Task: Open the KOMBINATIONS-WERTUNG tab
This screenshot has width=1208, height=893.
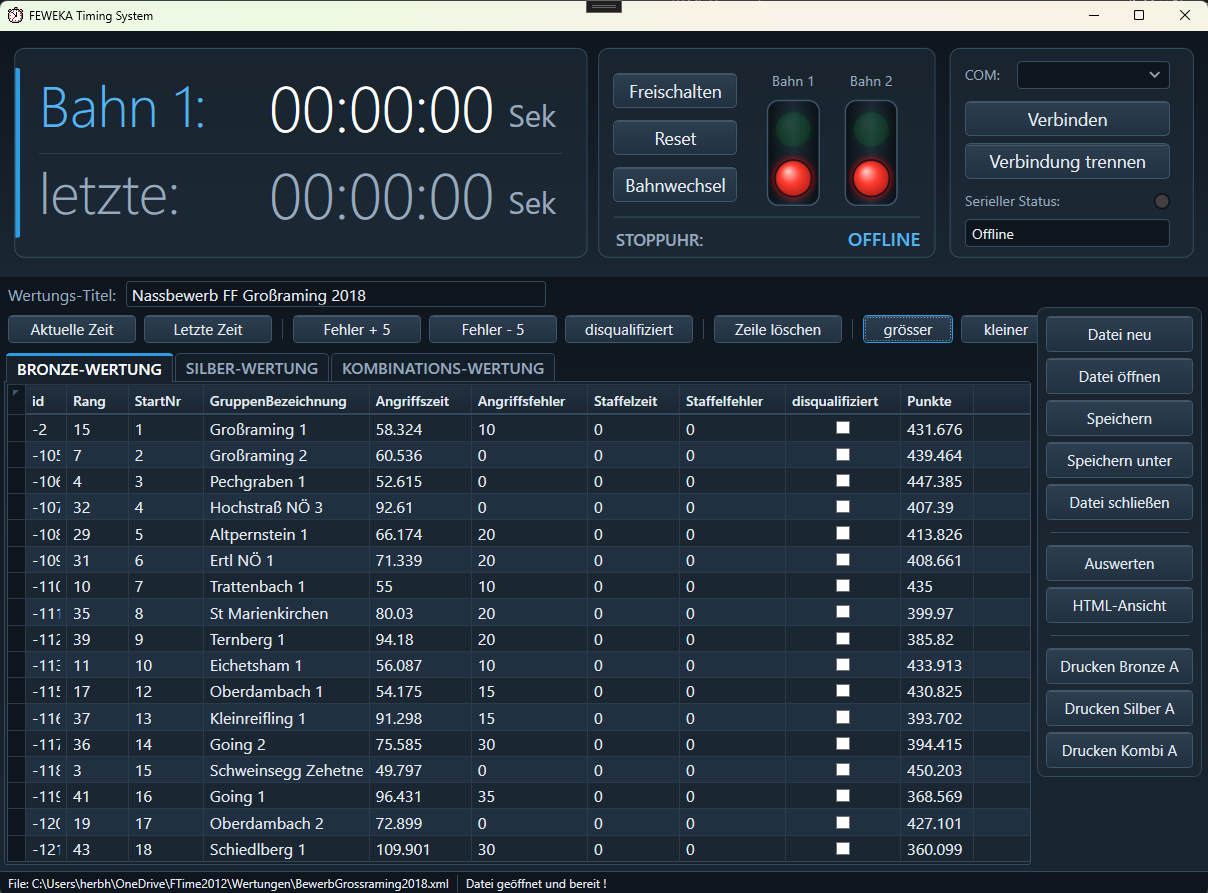Action: [x=443, y=369]
